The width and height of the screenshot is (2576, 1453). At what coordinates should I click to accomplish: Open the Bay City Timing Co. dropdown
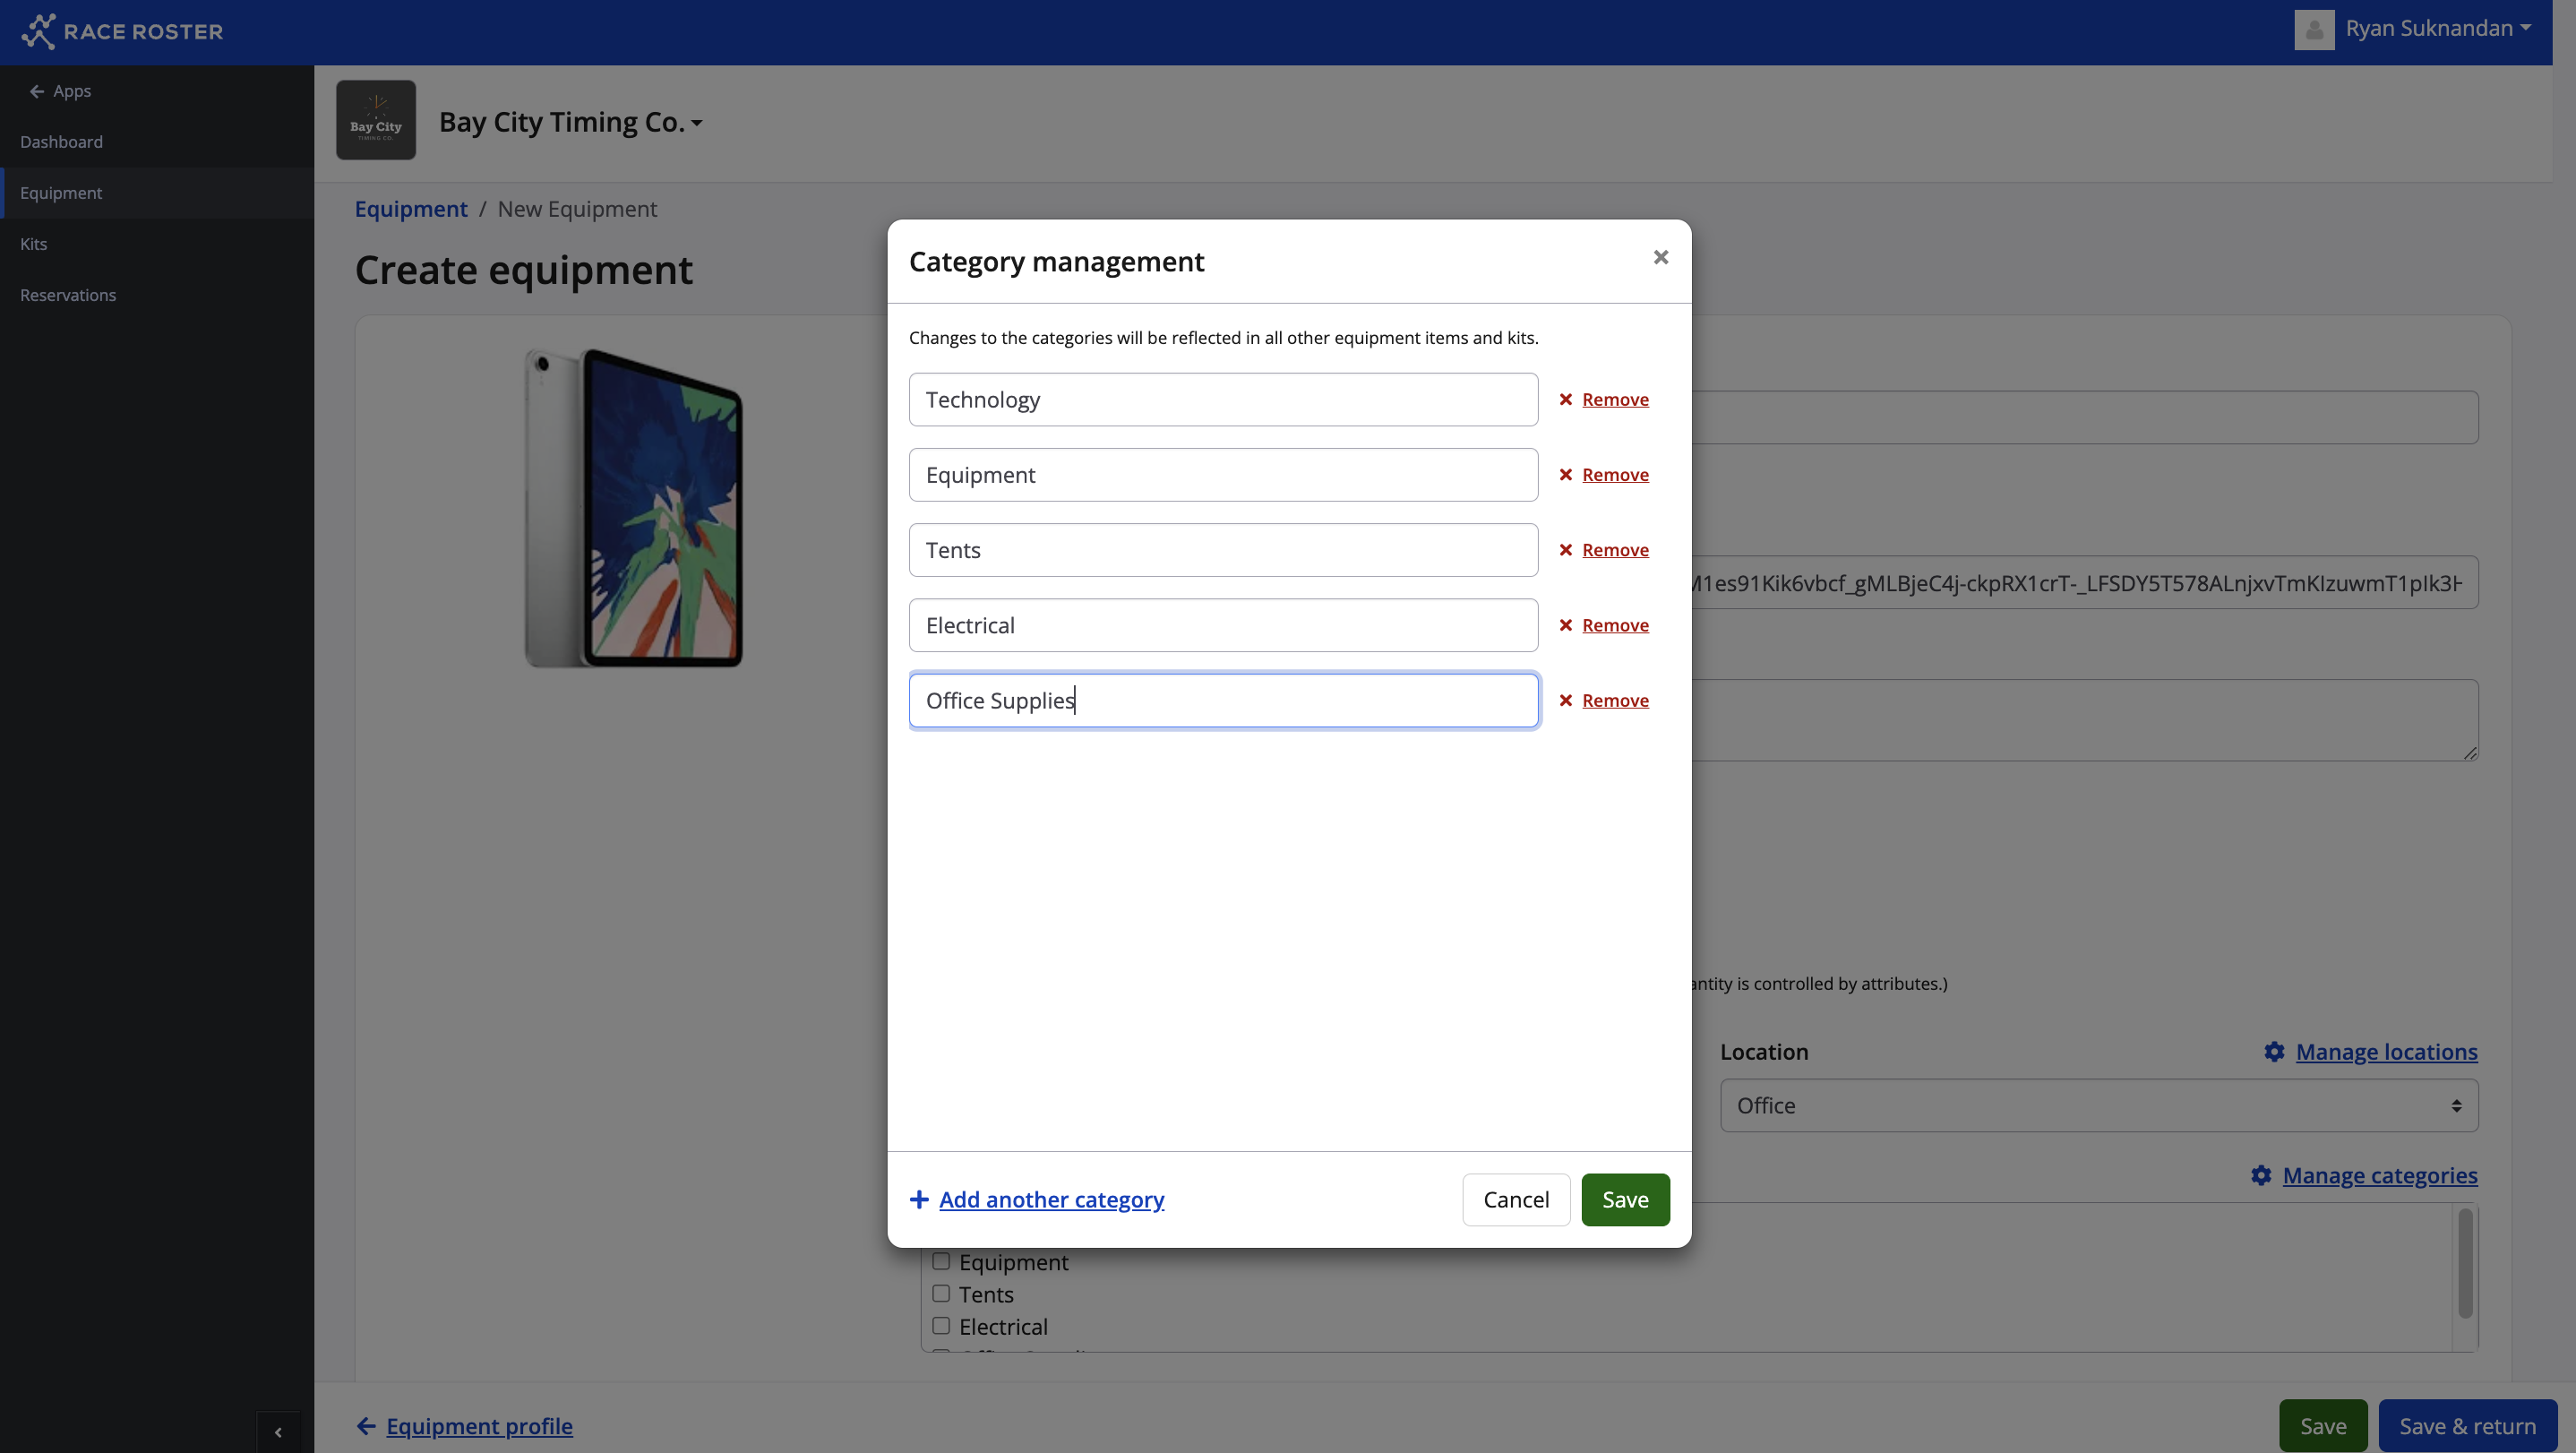click(x=570, y=122)
